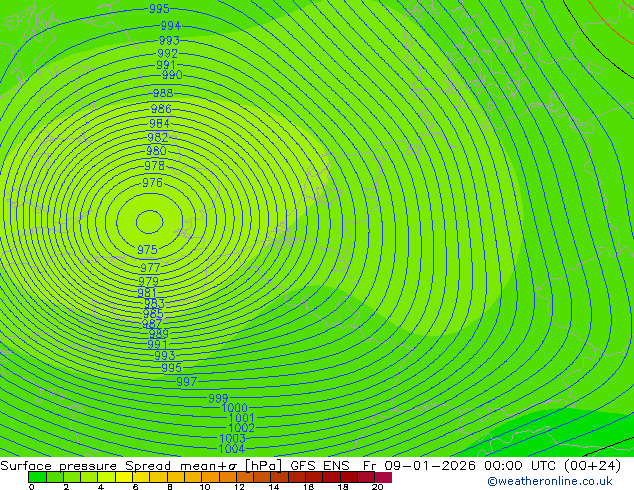The height and width of the screenshot is (490, 634).
Task: Click the 994 isobar label
Action: [x=170, y=25]
